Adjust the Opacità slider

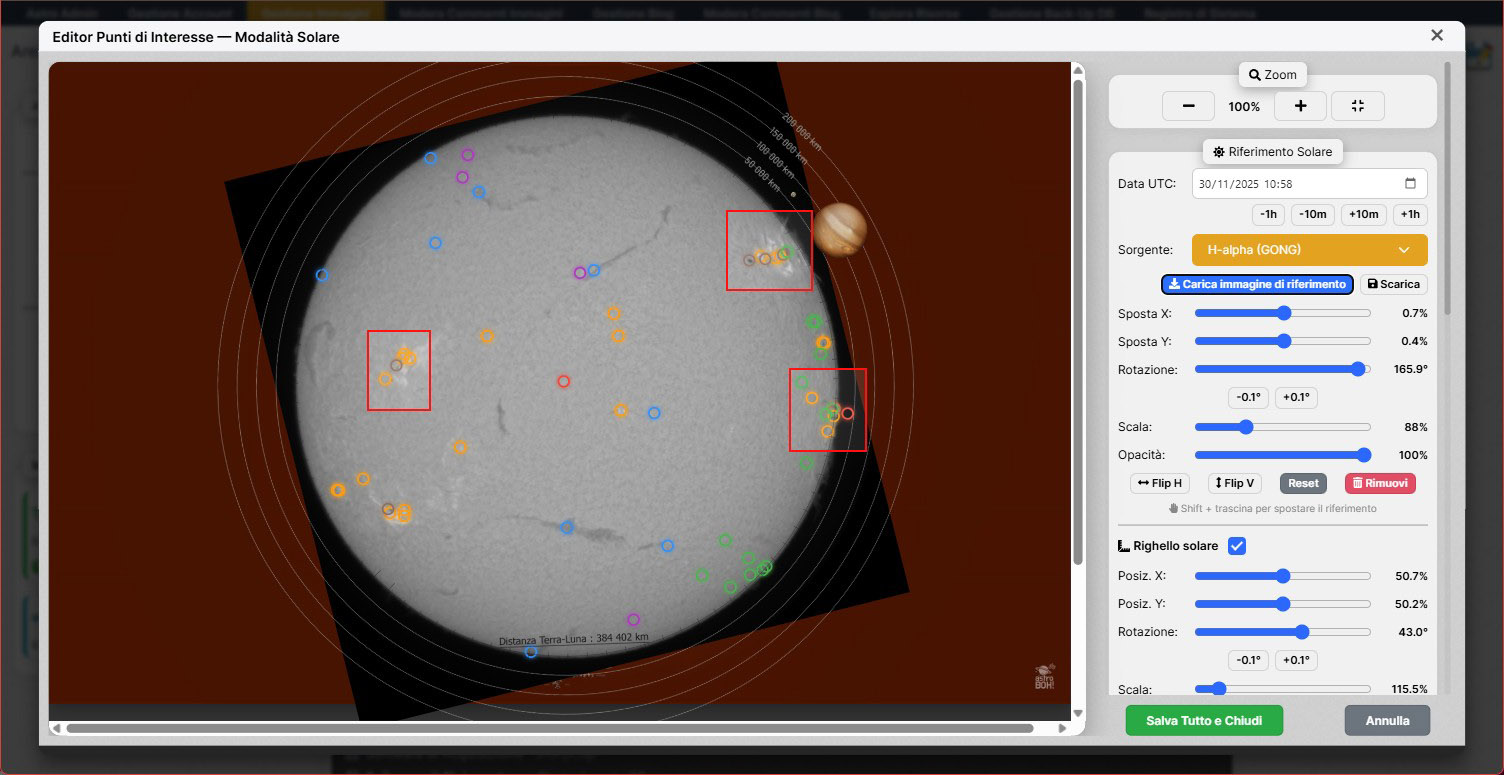[x=1283, y=455]
